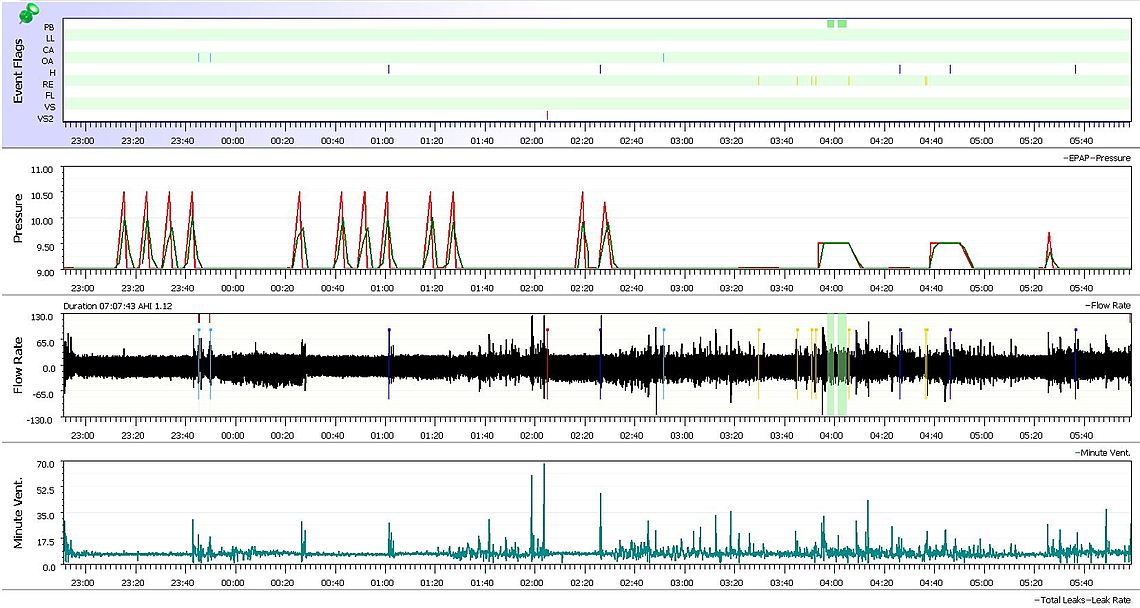
Task: Click the yellow RE flag marker near 03:30
Action: tap(758, 81)
